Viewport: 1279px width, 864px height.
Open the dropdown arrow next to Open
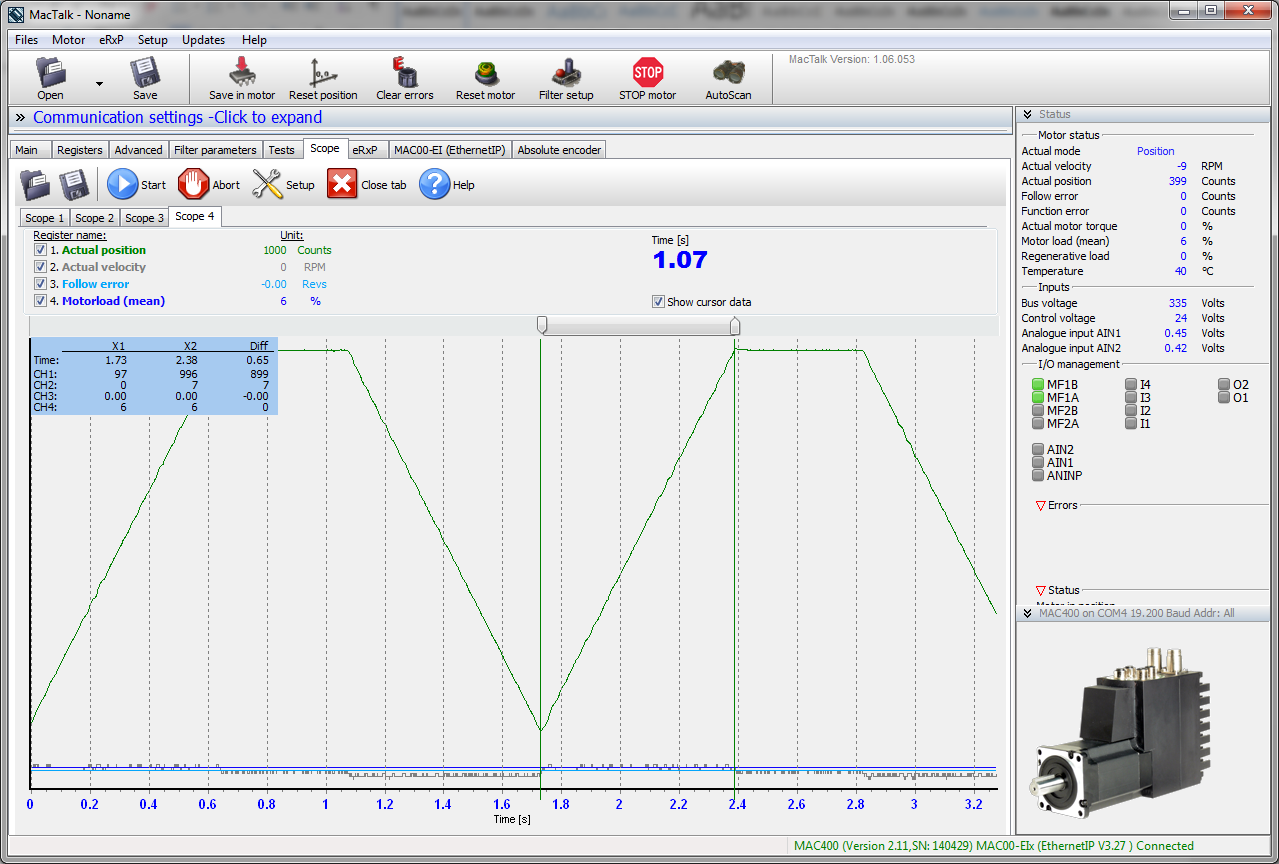(x=99, y=83)
